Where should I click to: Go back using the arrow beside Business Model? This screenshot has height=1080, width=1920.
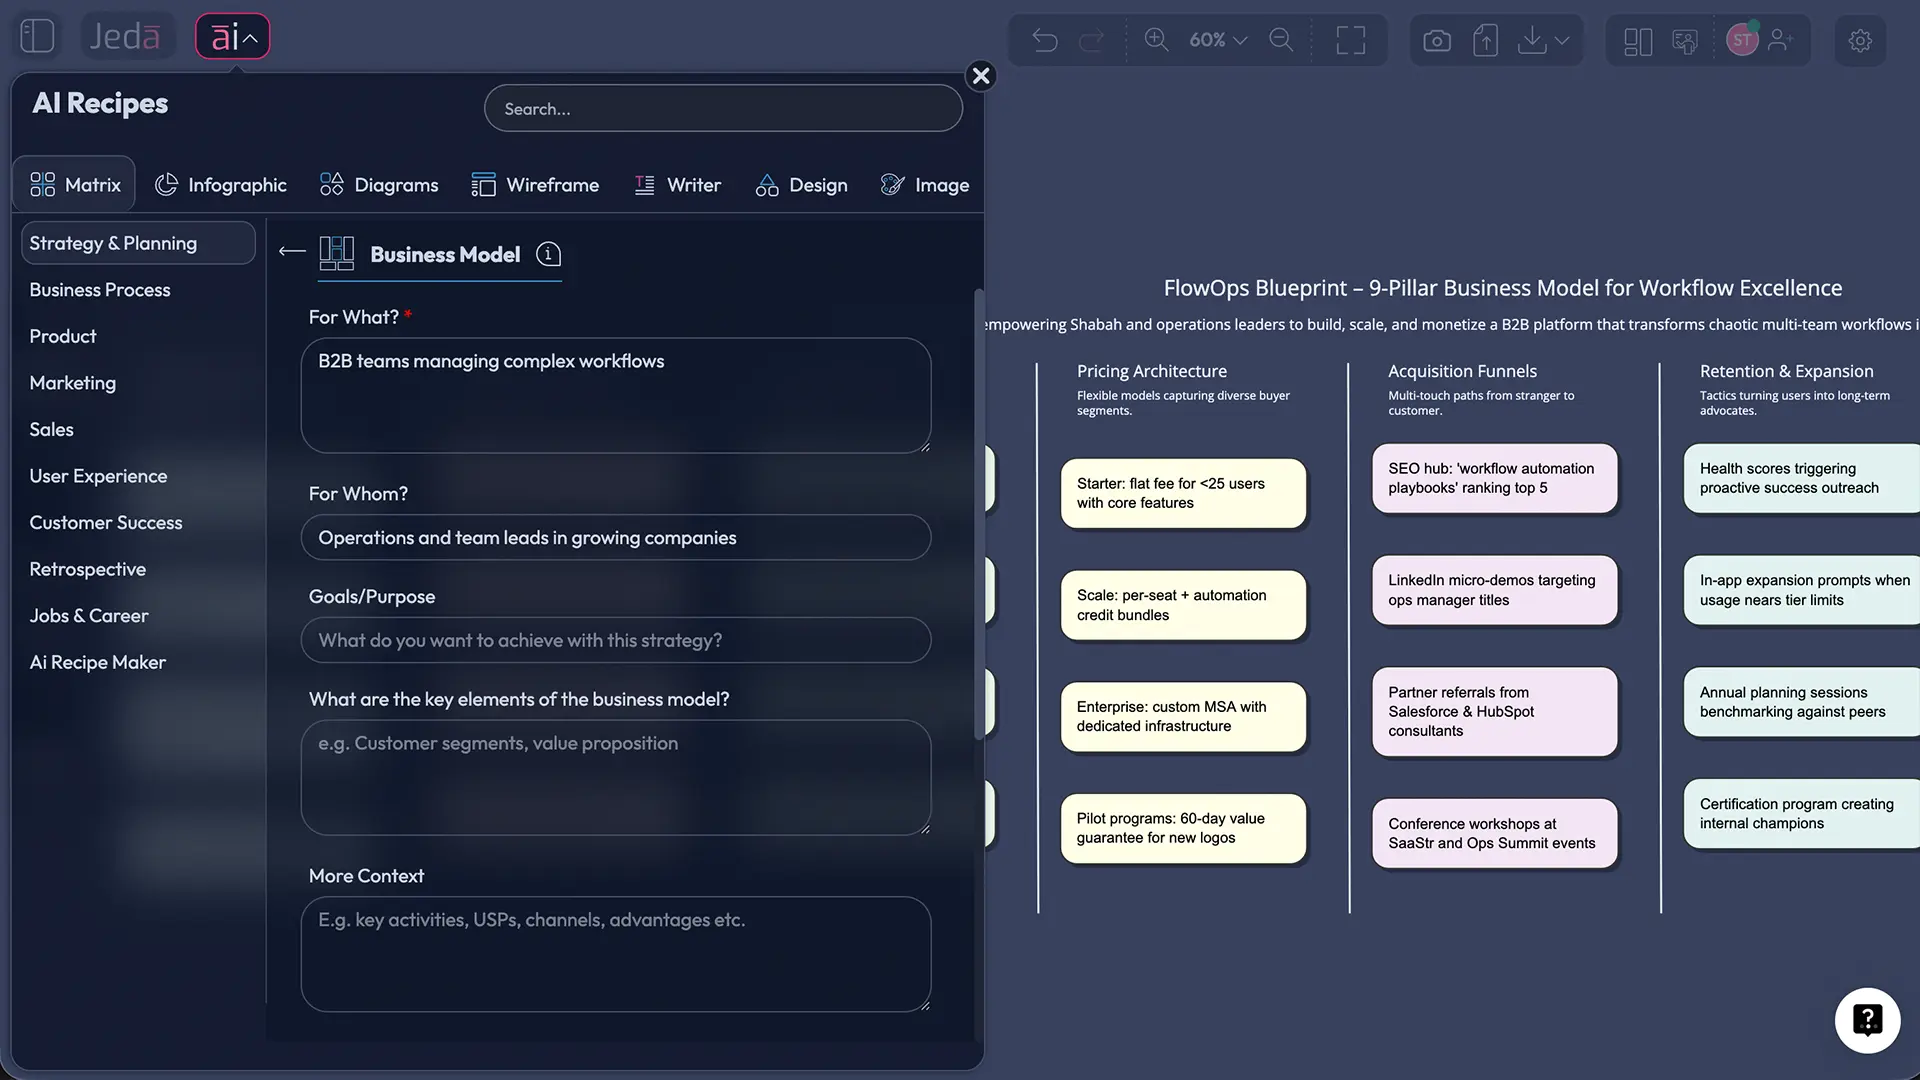pyautogui.click(x=290, y=252)
